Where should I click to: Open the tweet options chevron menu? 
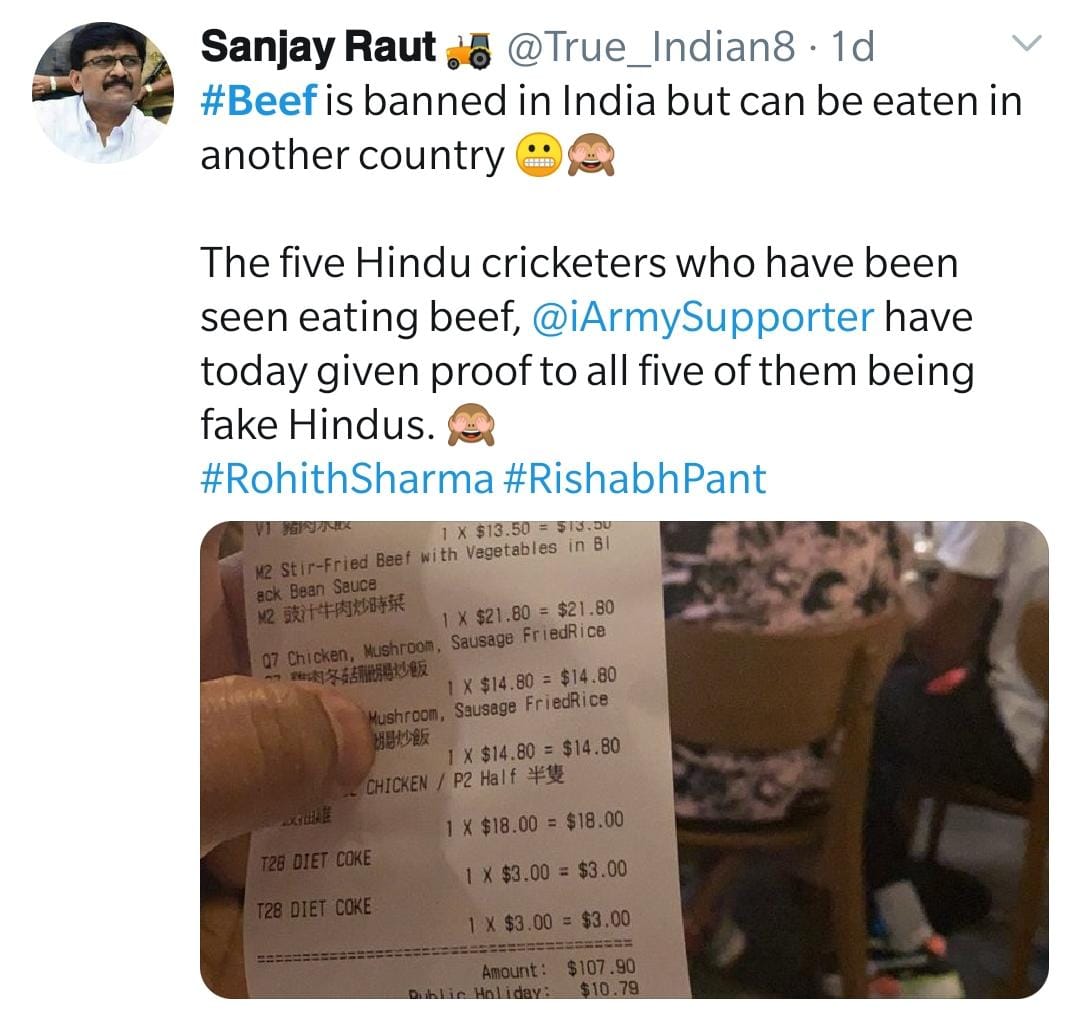click(x=1028, y=44)
